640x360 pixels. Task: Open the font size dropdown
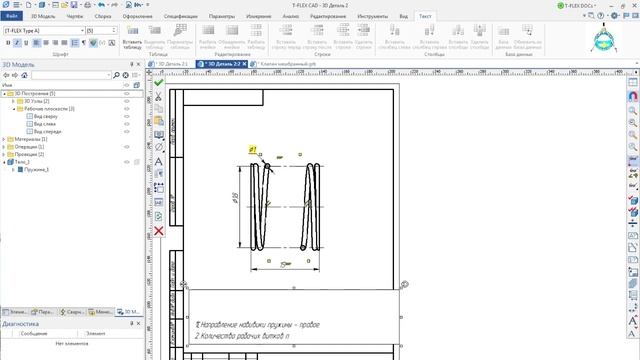114,31
